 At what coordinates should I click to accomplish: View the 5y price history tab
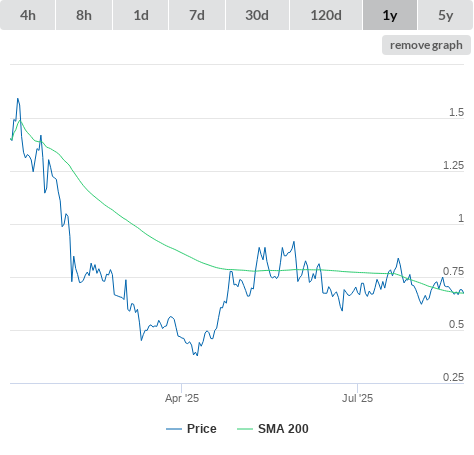tap(446, 15)
